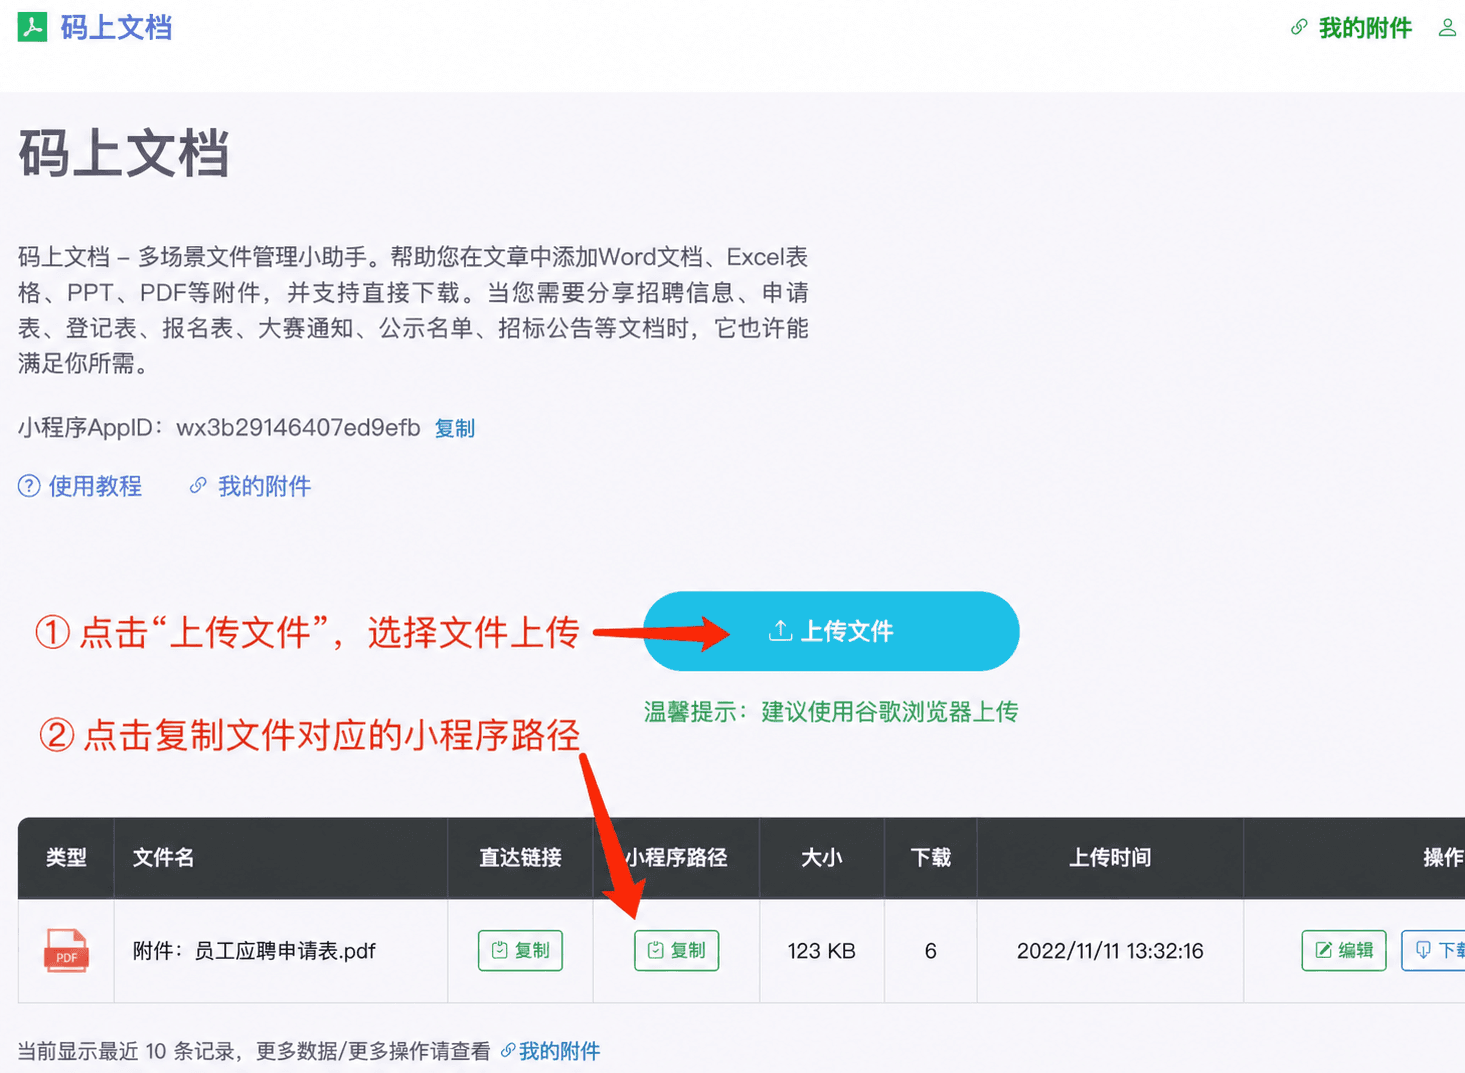Select upload time 2022/11/11 13:32:16
The image size is (1465, 1073).
click(x=1110, y=951)
